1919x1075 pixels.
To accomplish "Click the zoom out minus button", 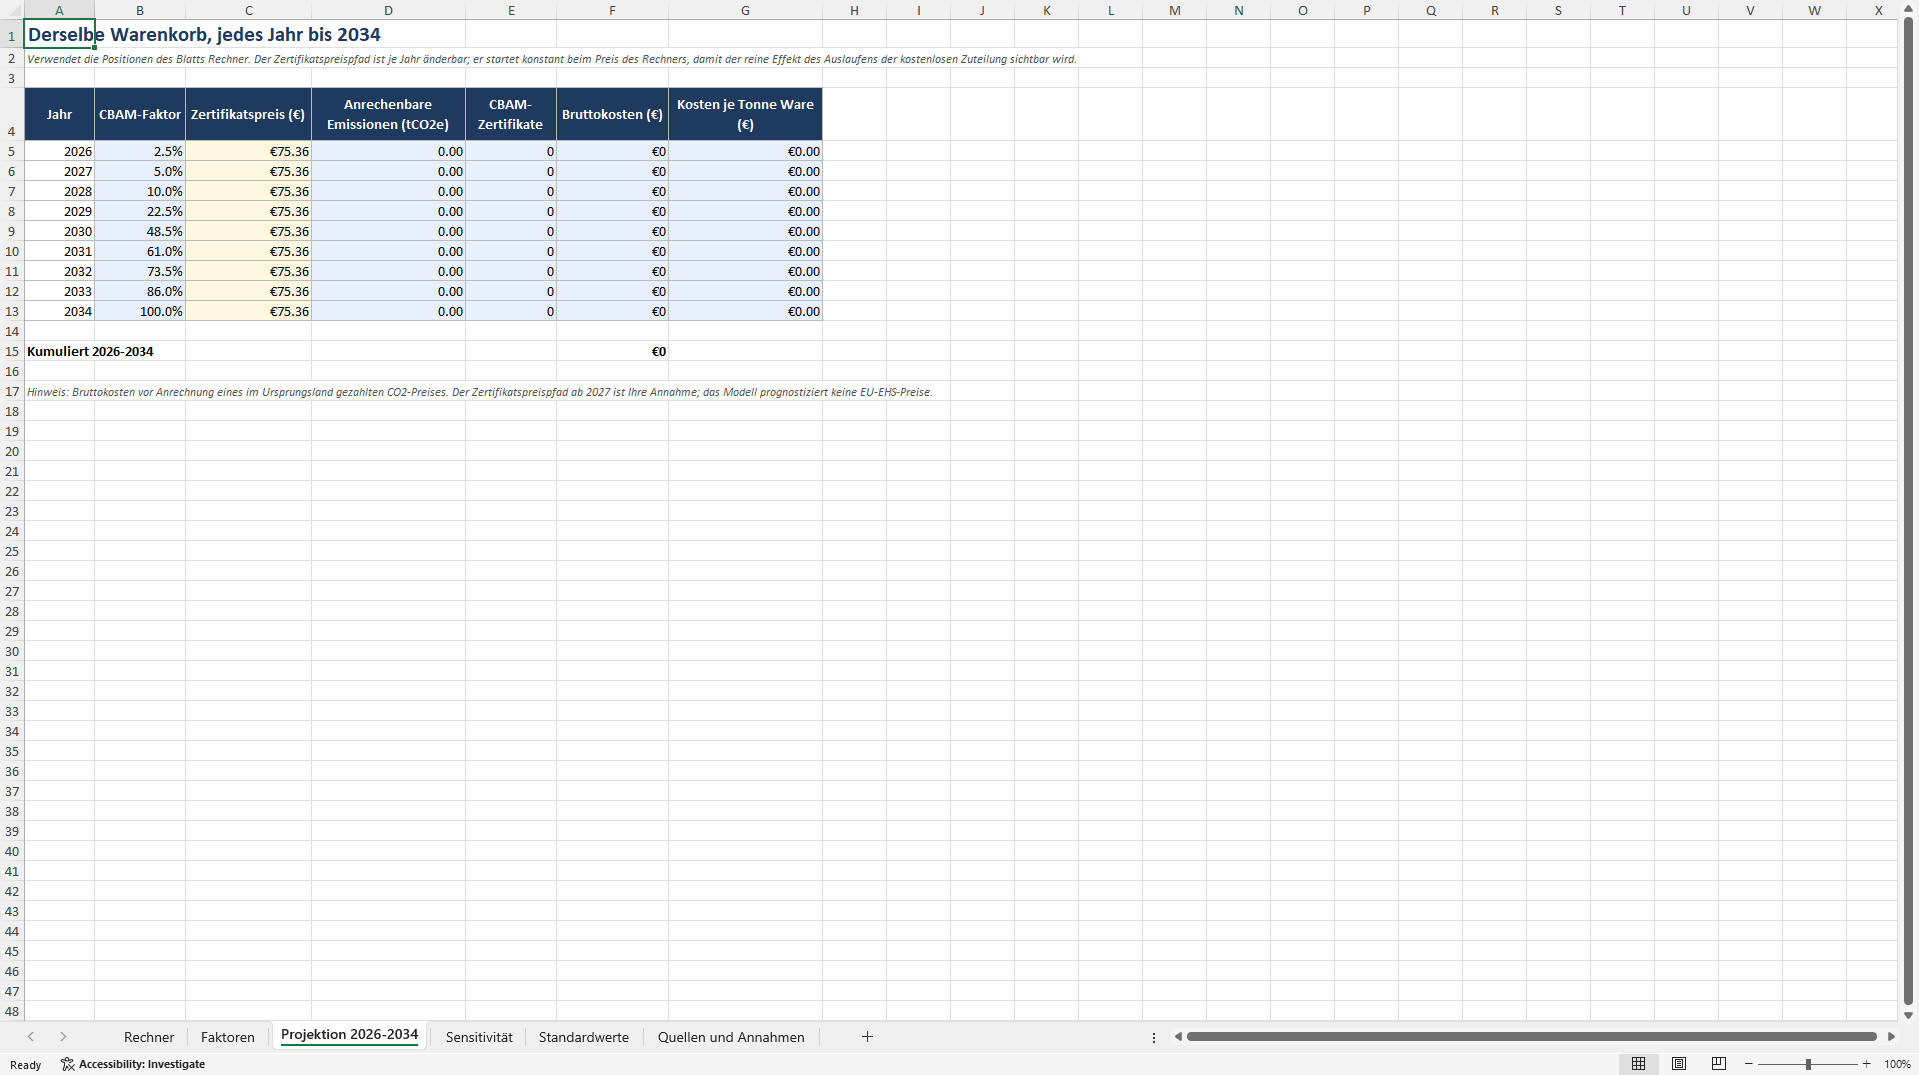I will [1748, 1064].
